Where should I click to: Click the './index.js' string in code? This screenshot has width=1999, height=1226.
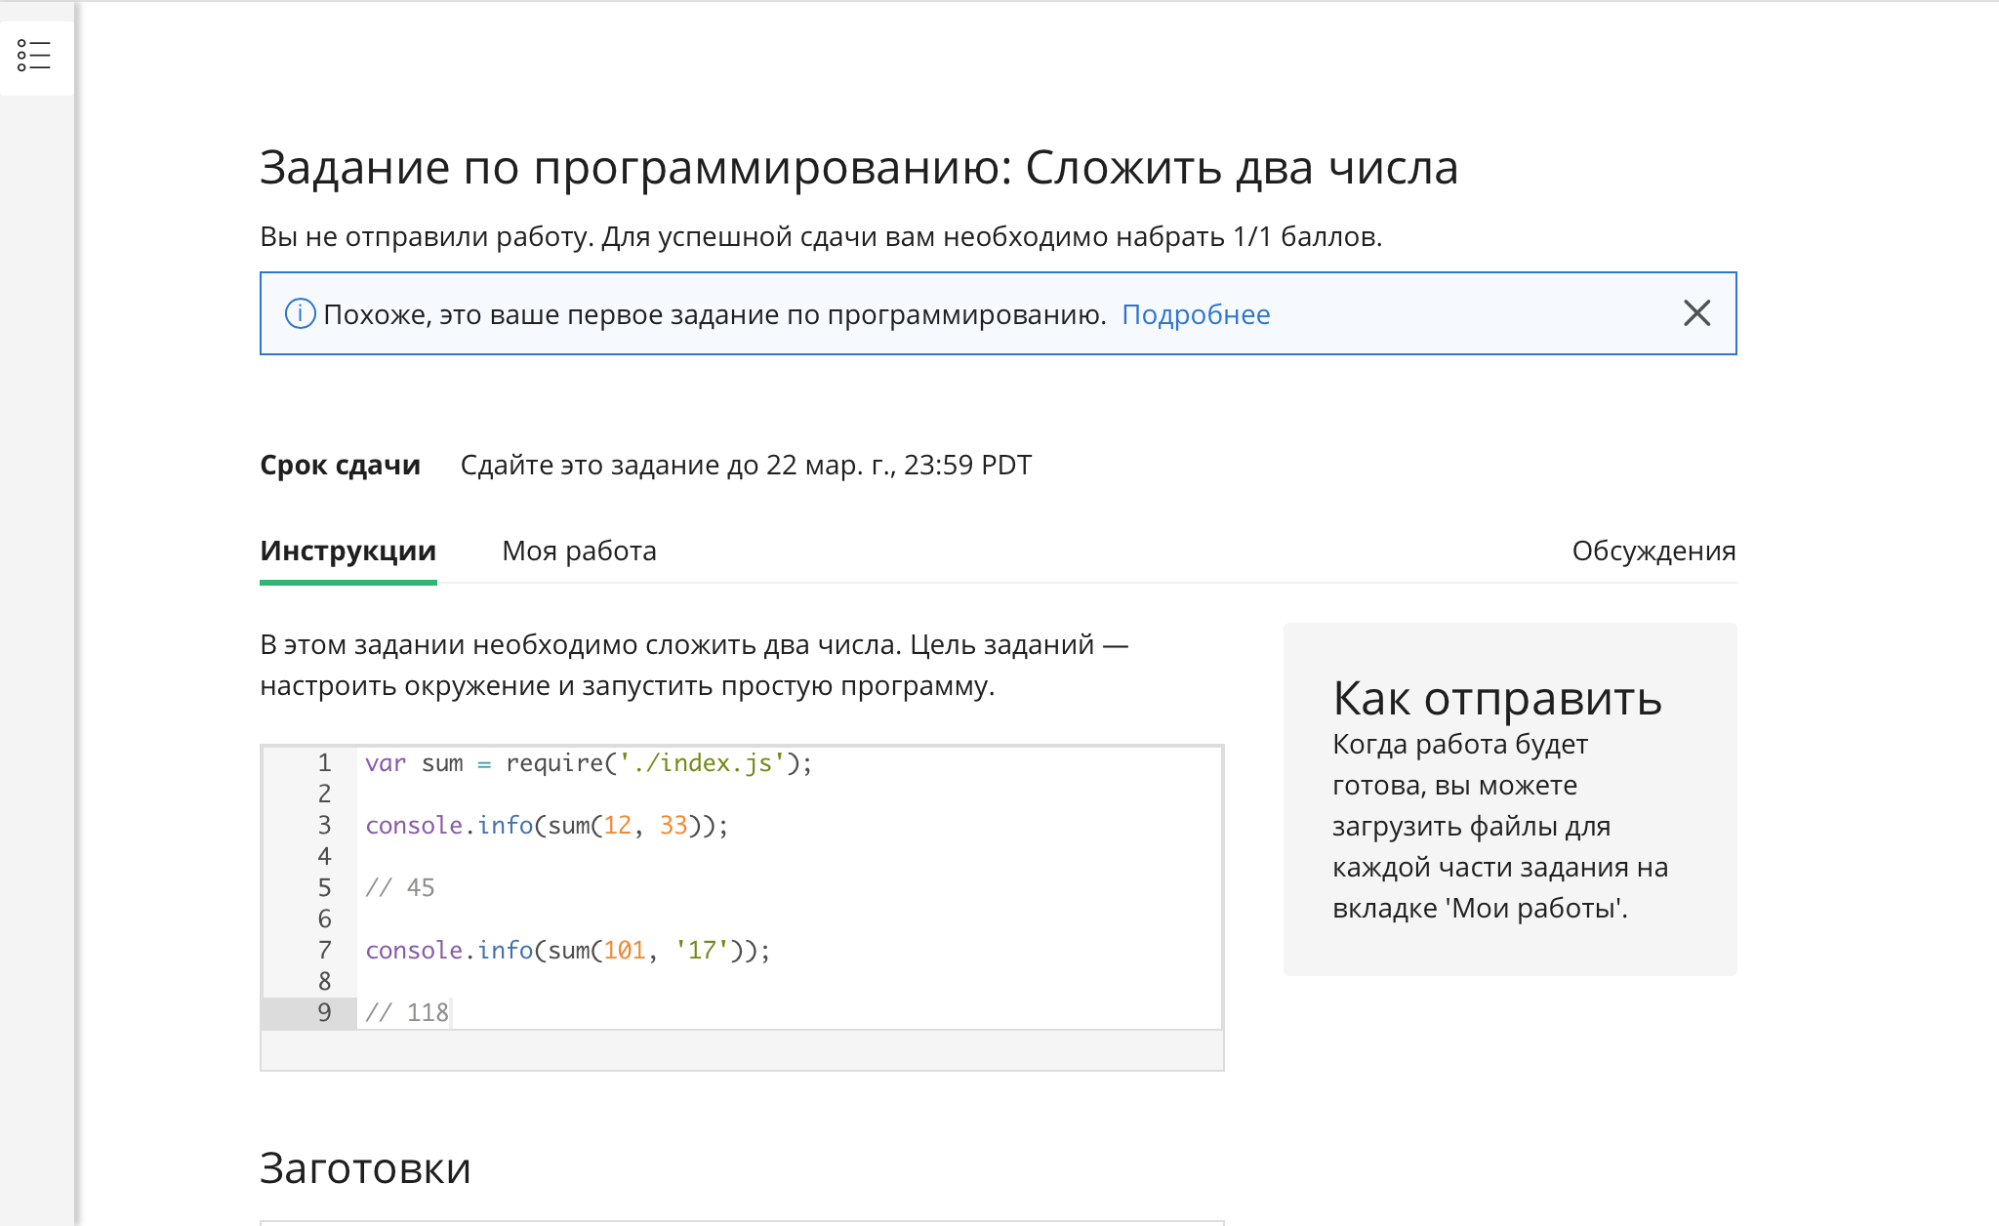(701, 763)
